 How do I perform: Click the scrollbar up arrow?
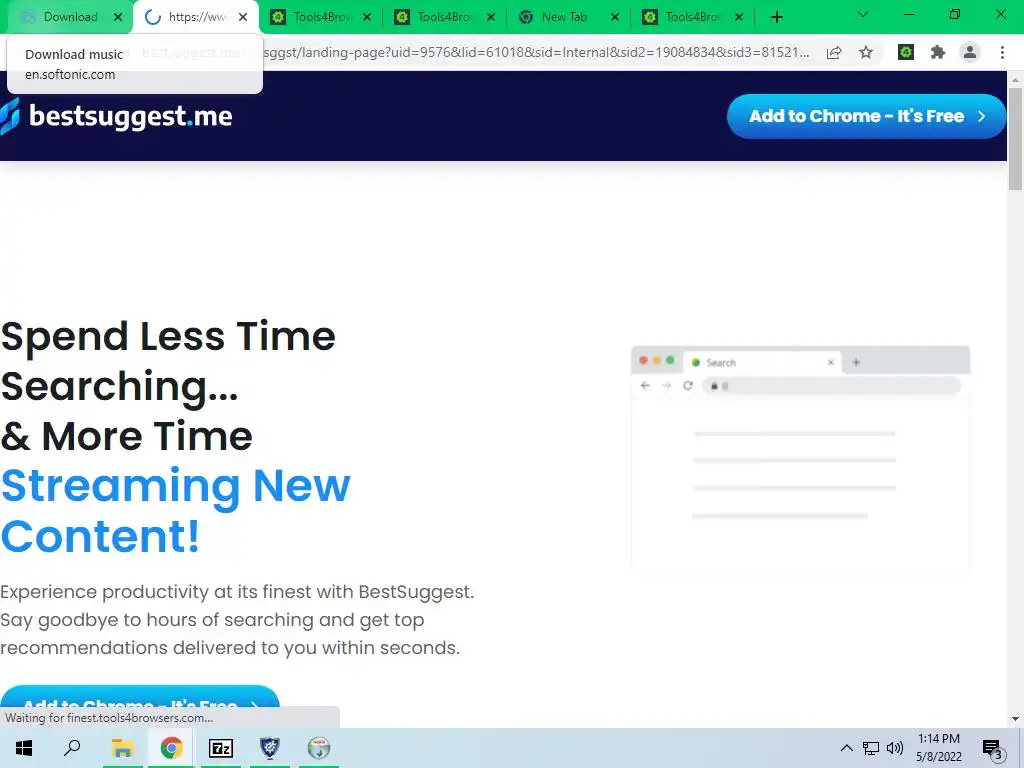tap(1015, 79)
